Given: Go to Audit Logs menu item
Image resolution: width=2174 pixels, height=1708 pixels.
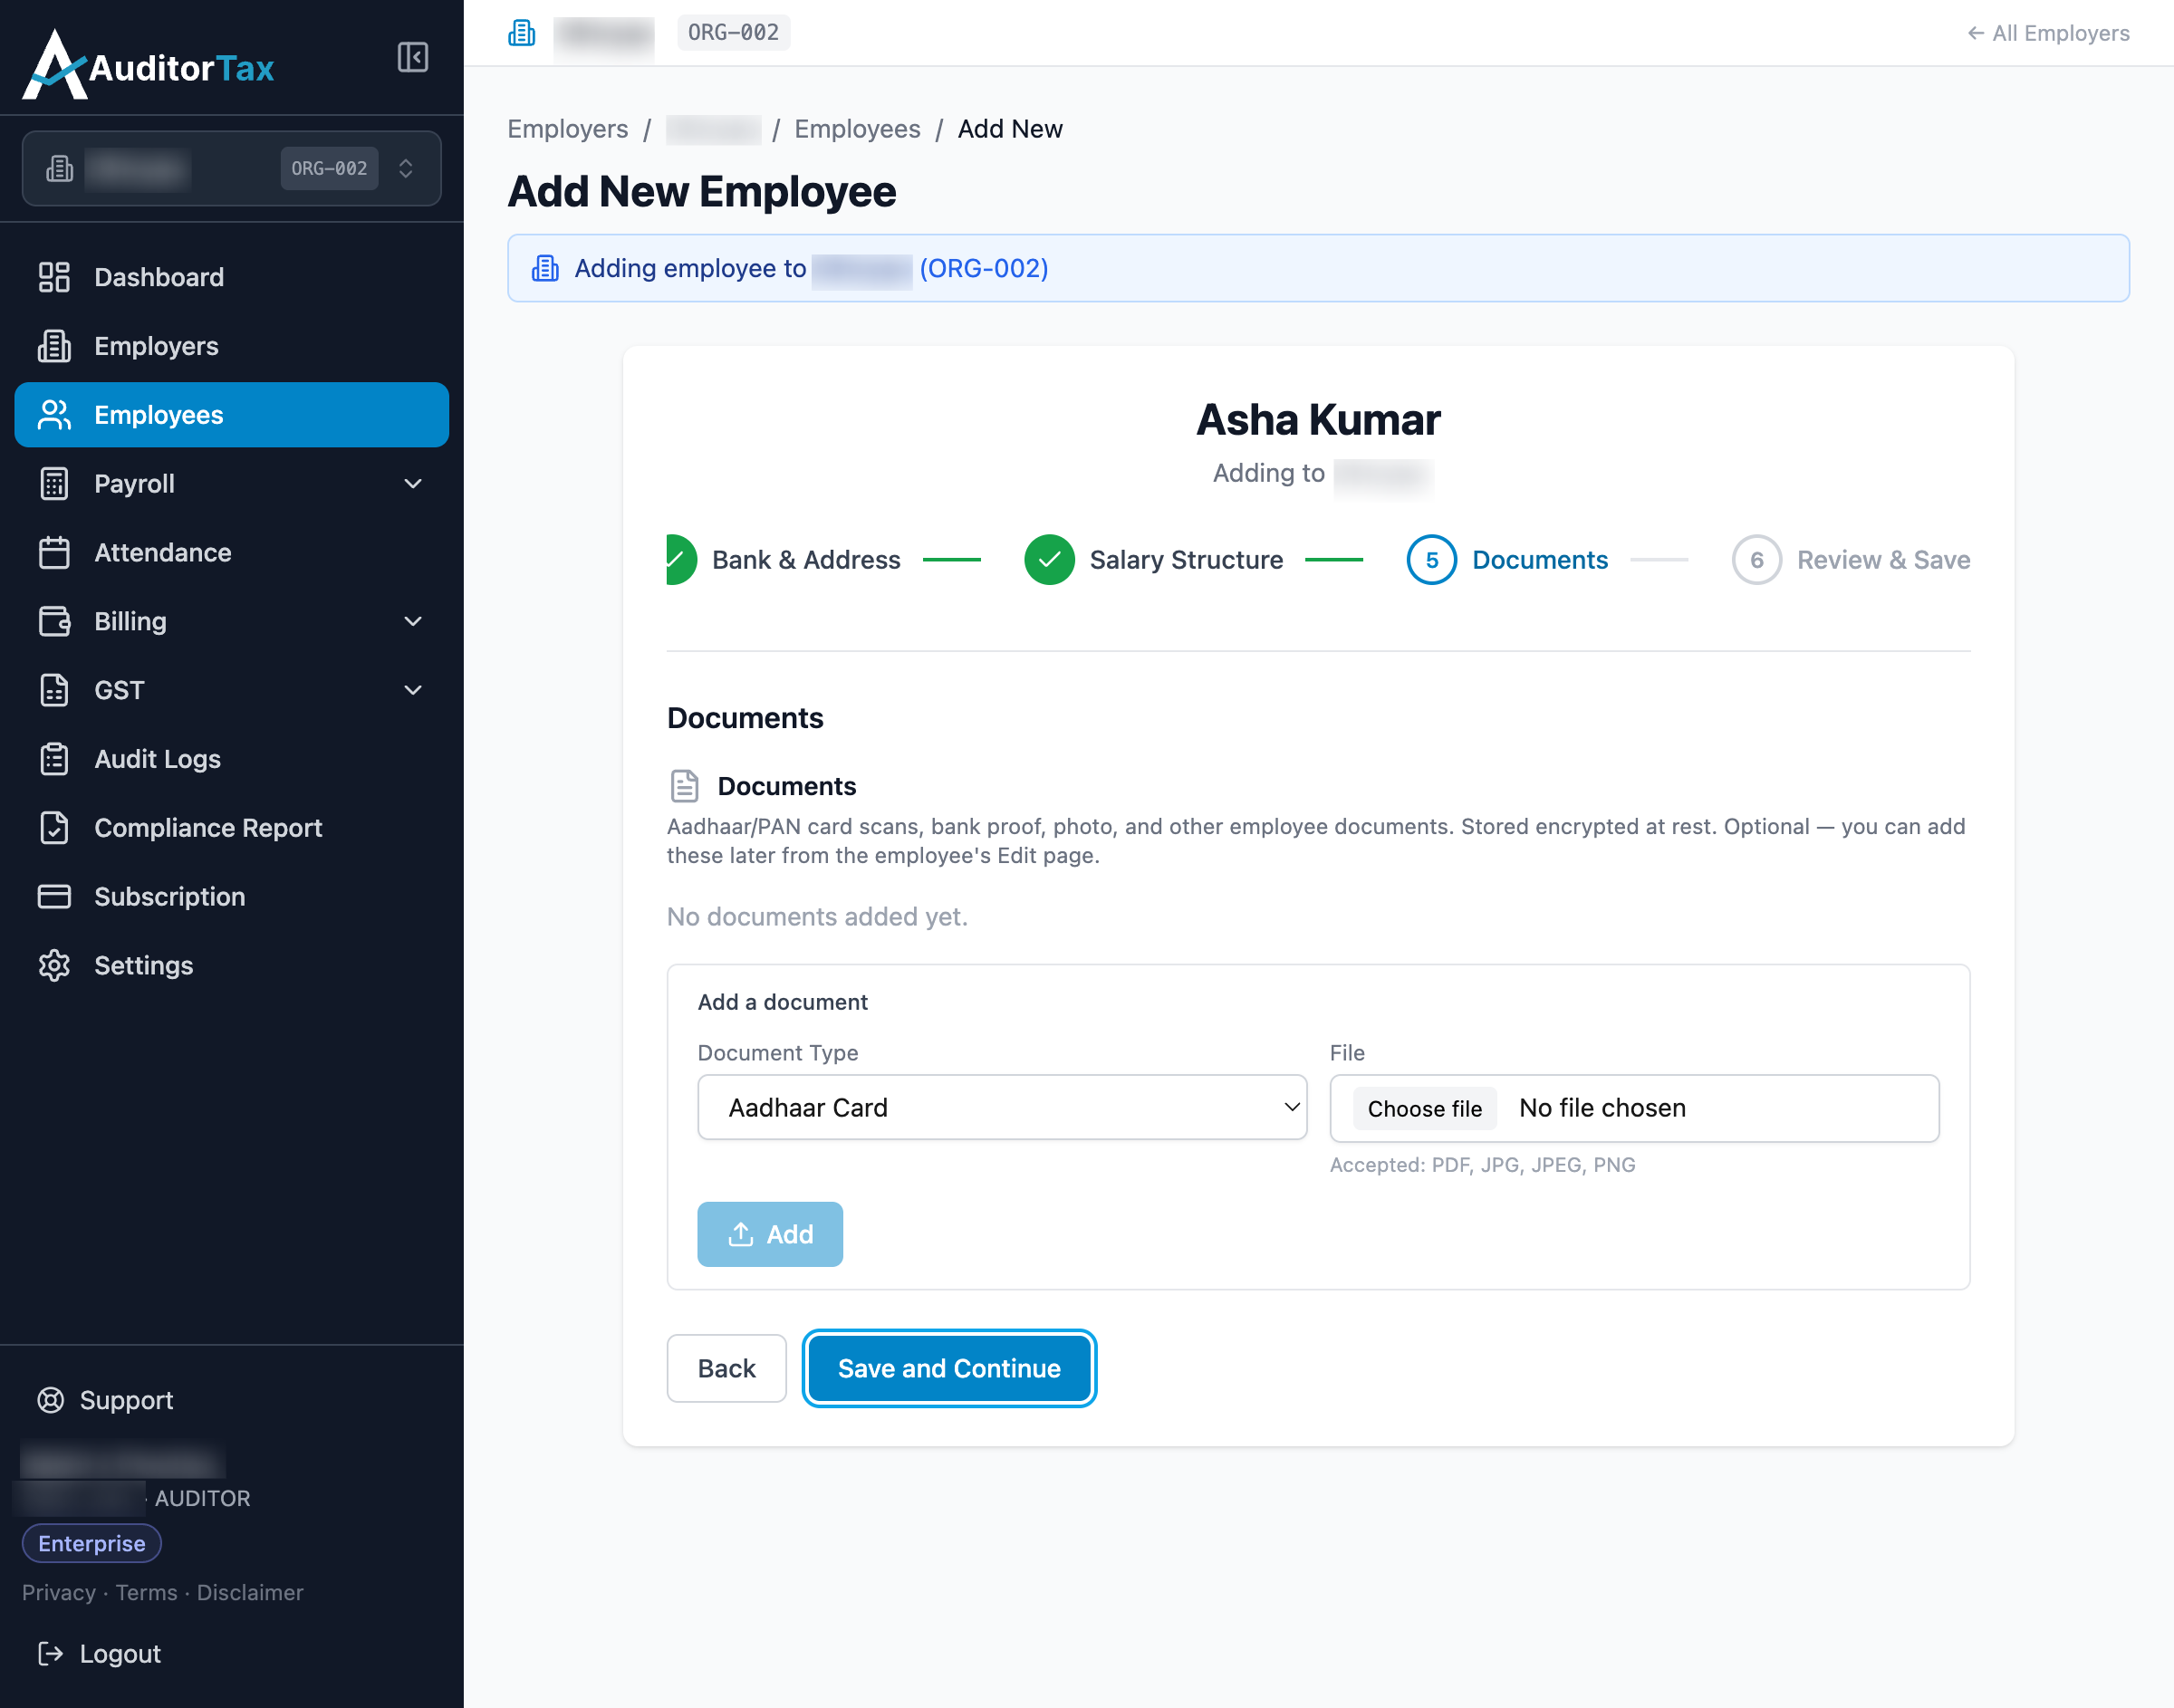Looking at the screenshot, I should tap(231, 759).
